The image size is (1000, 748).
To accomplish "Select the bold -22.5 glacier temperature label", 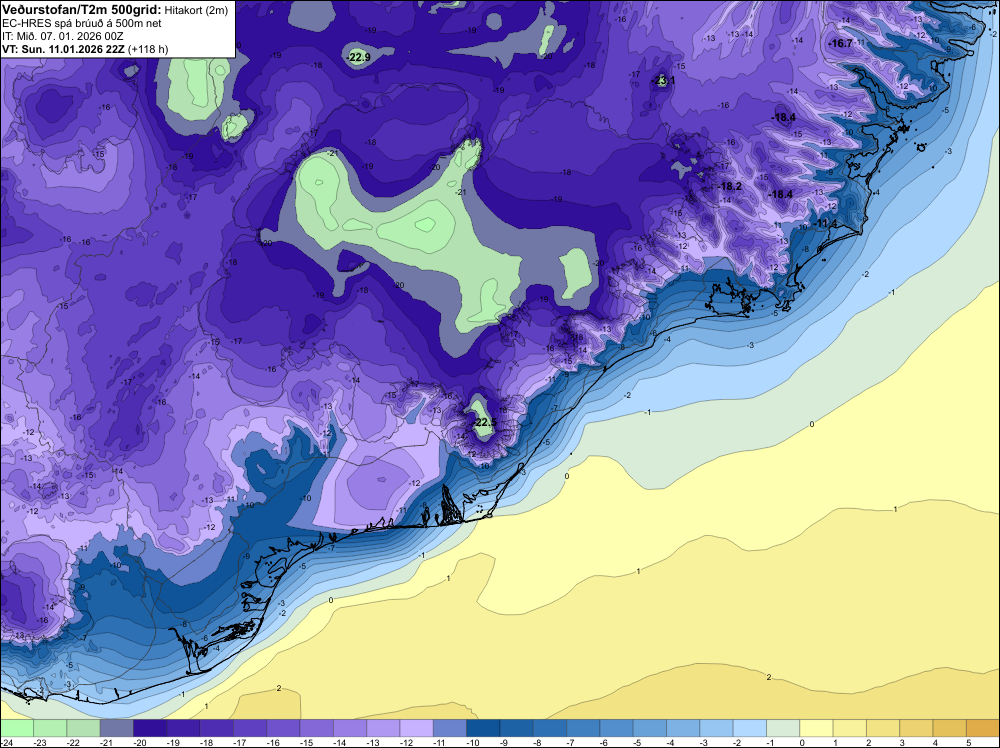I will [484, 423].
